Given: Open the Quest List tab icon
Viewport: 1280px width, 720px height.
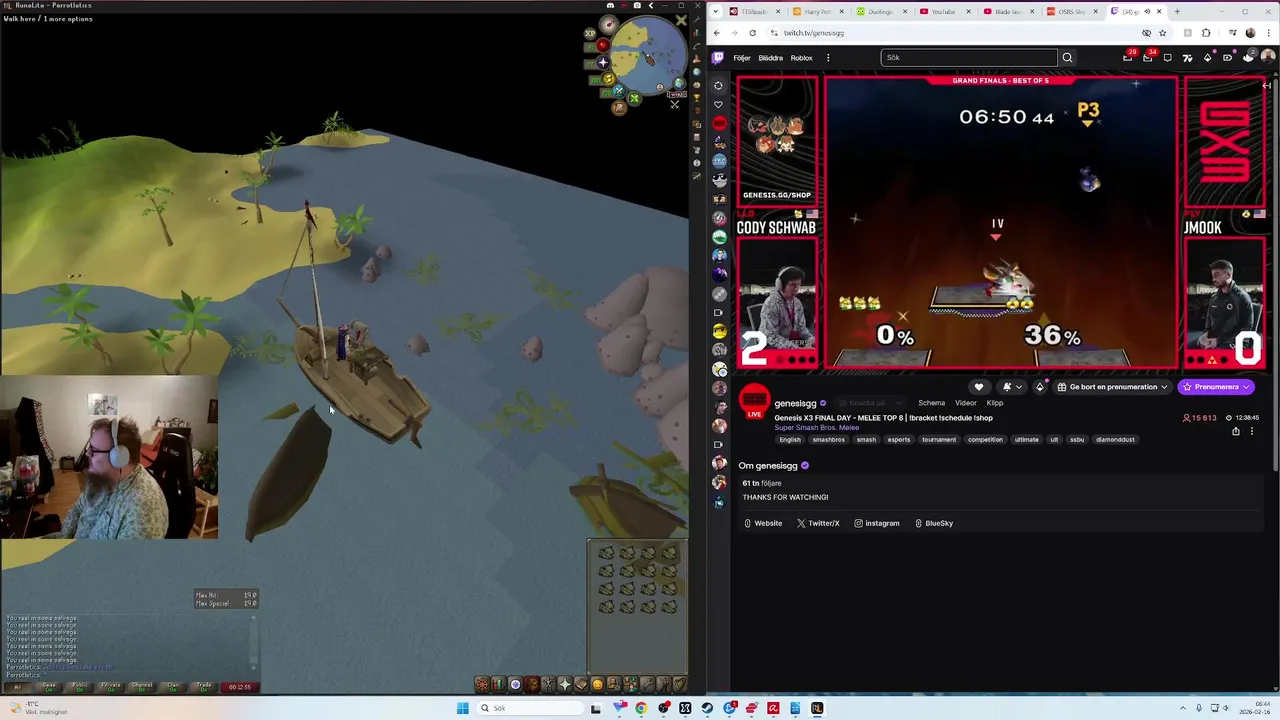Looking at the screenshot, I should click(515, 685).
